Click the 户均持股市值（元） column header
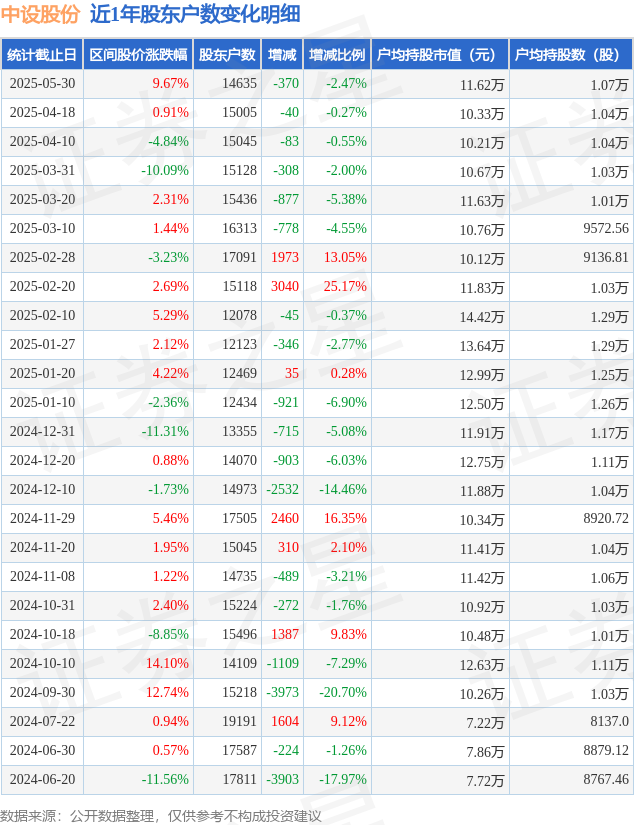Screen dimensions: 634x825 point(440,55)
